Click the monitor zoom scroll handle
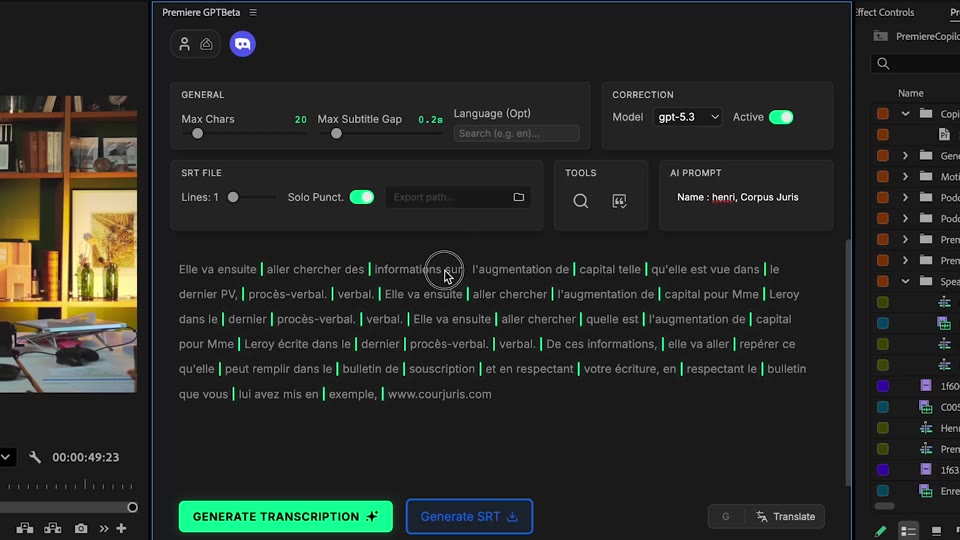 132,508
